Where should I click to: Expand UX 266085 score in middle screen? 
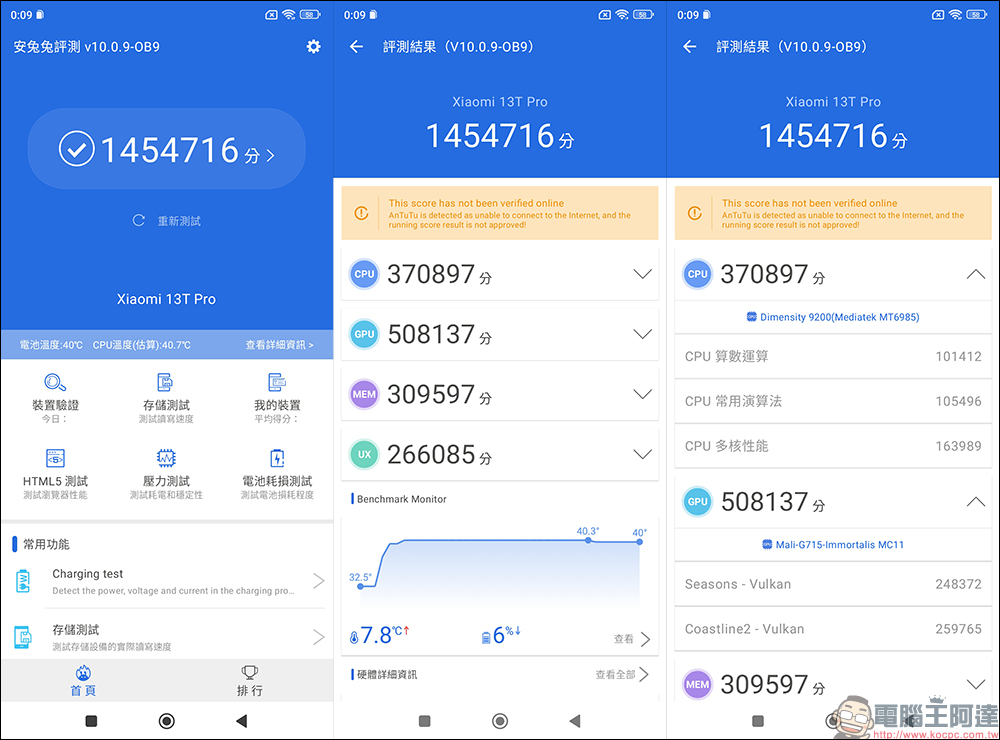642,454
